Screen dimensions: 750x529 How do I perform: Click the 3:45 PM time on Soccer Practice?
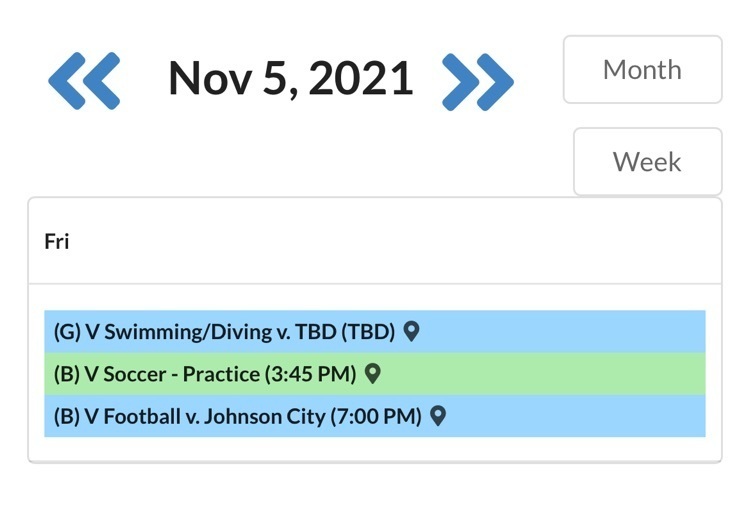pos(310,375)
